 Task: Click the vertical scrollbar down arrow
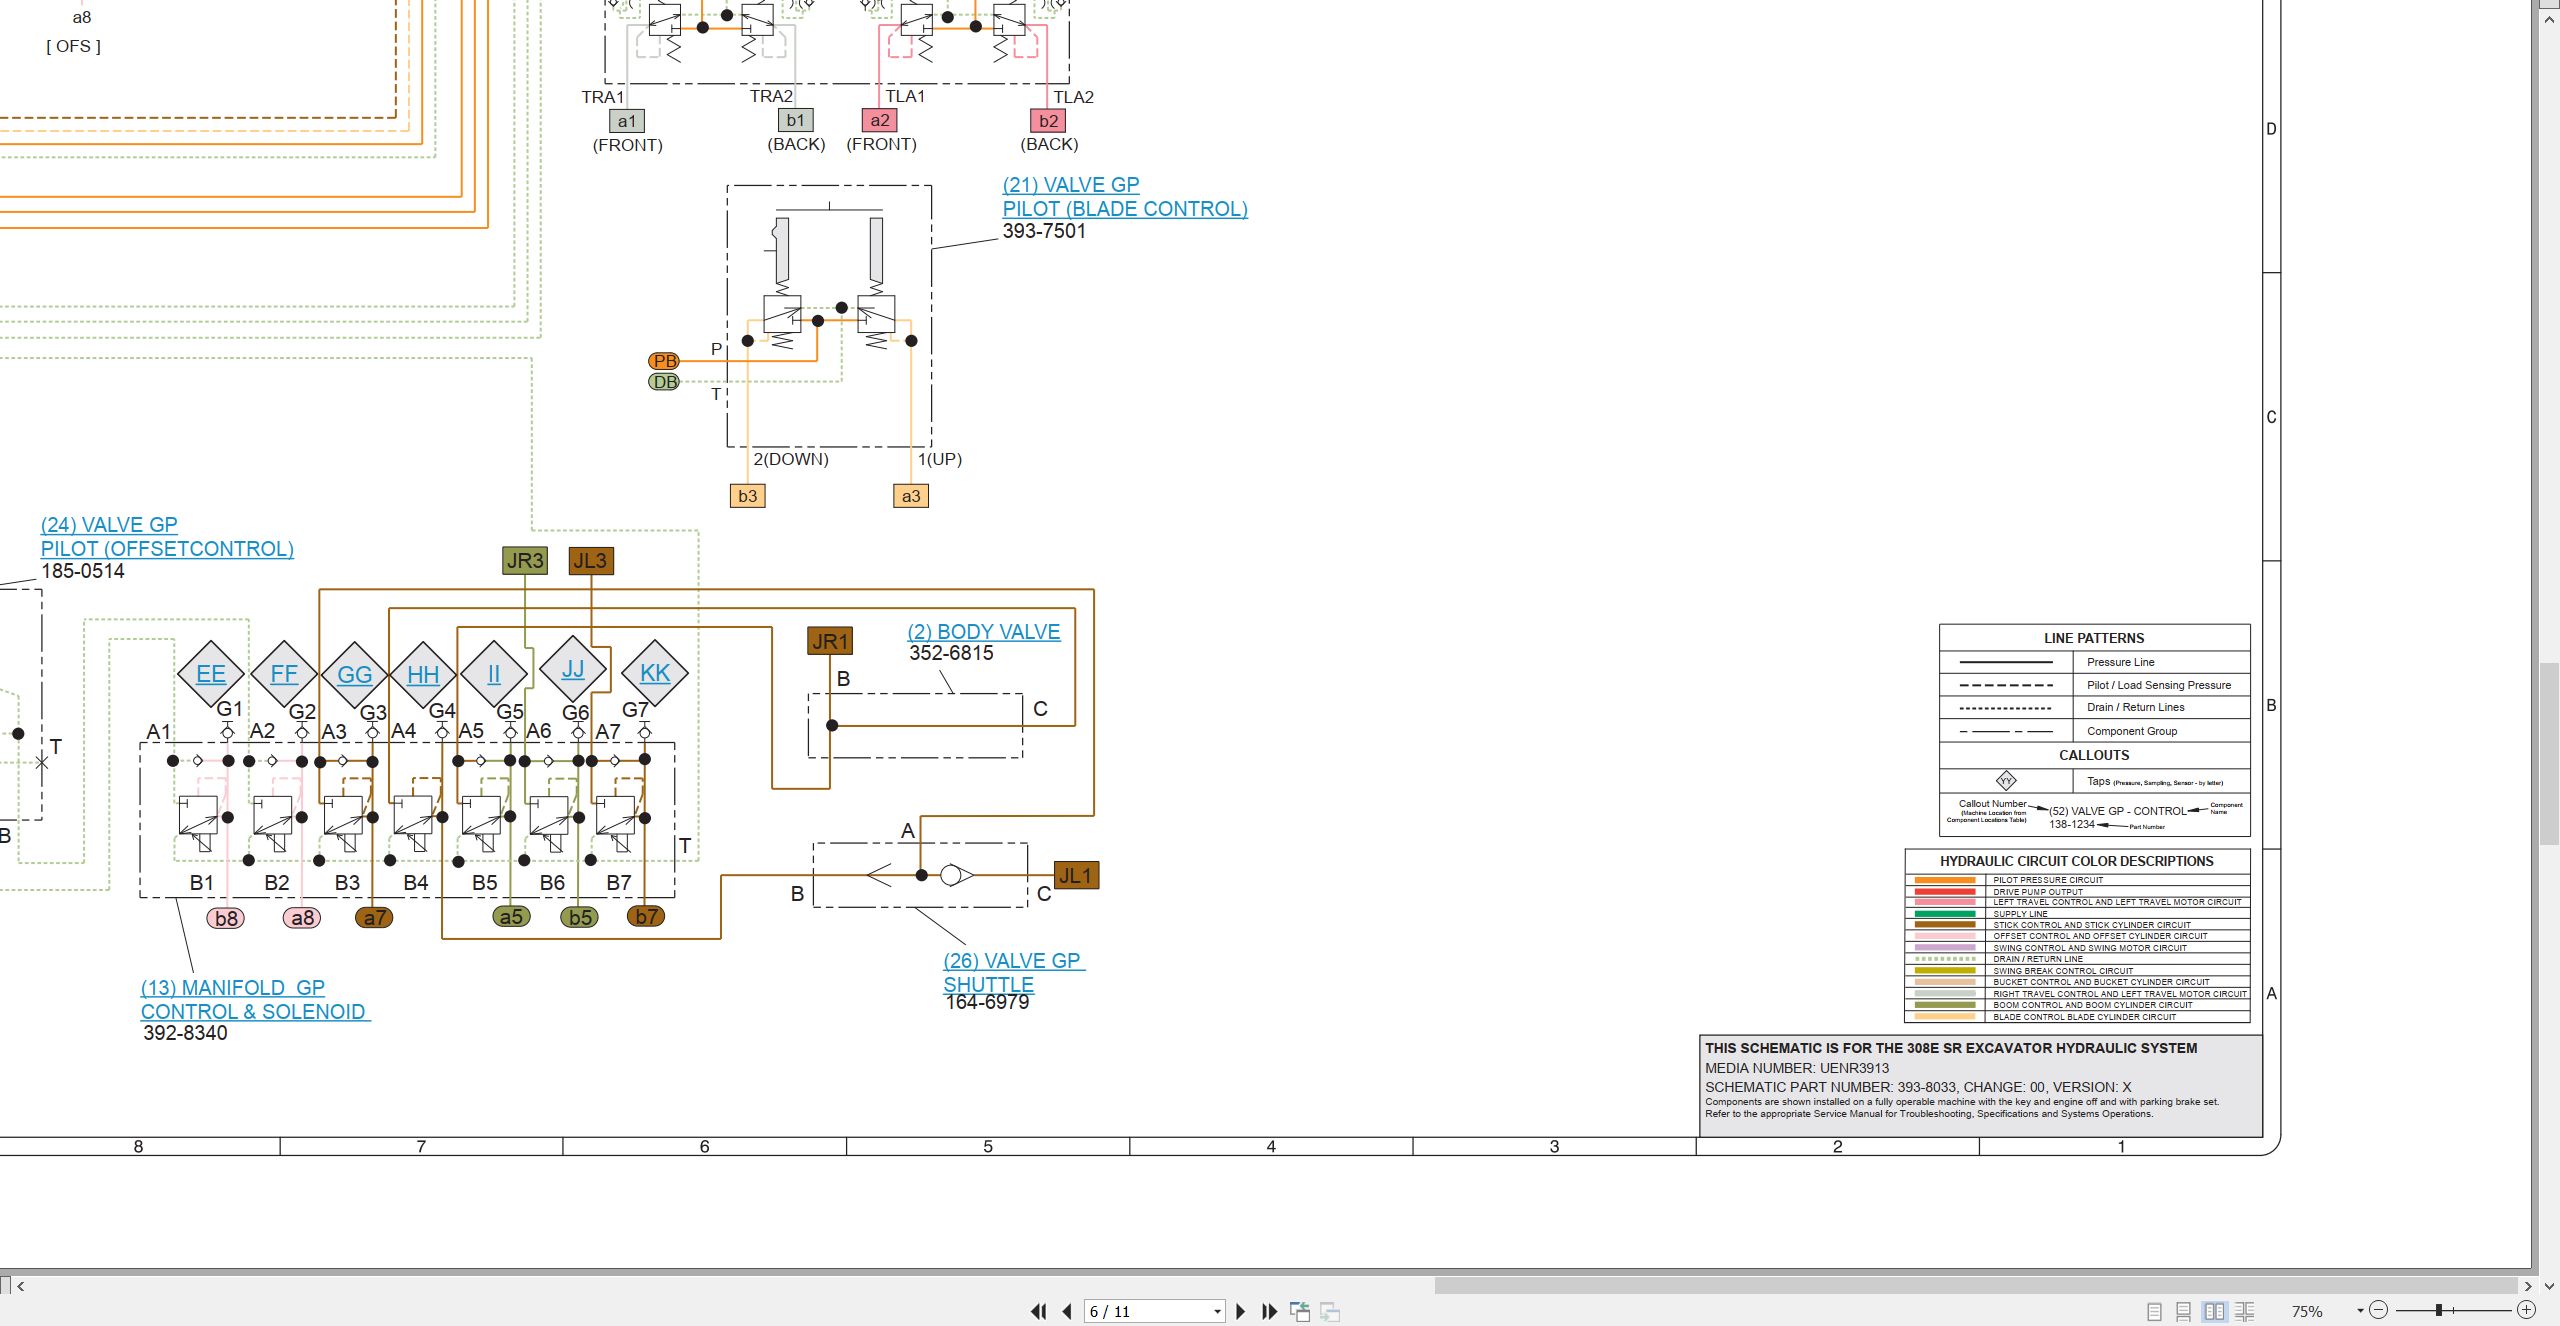point(2550,1286)
